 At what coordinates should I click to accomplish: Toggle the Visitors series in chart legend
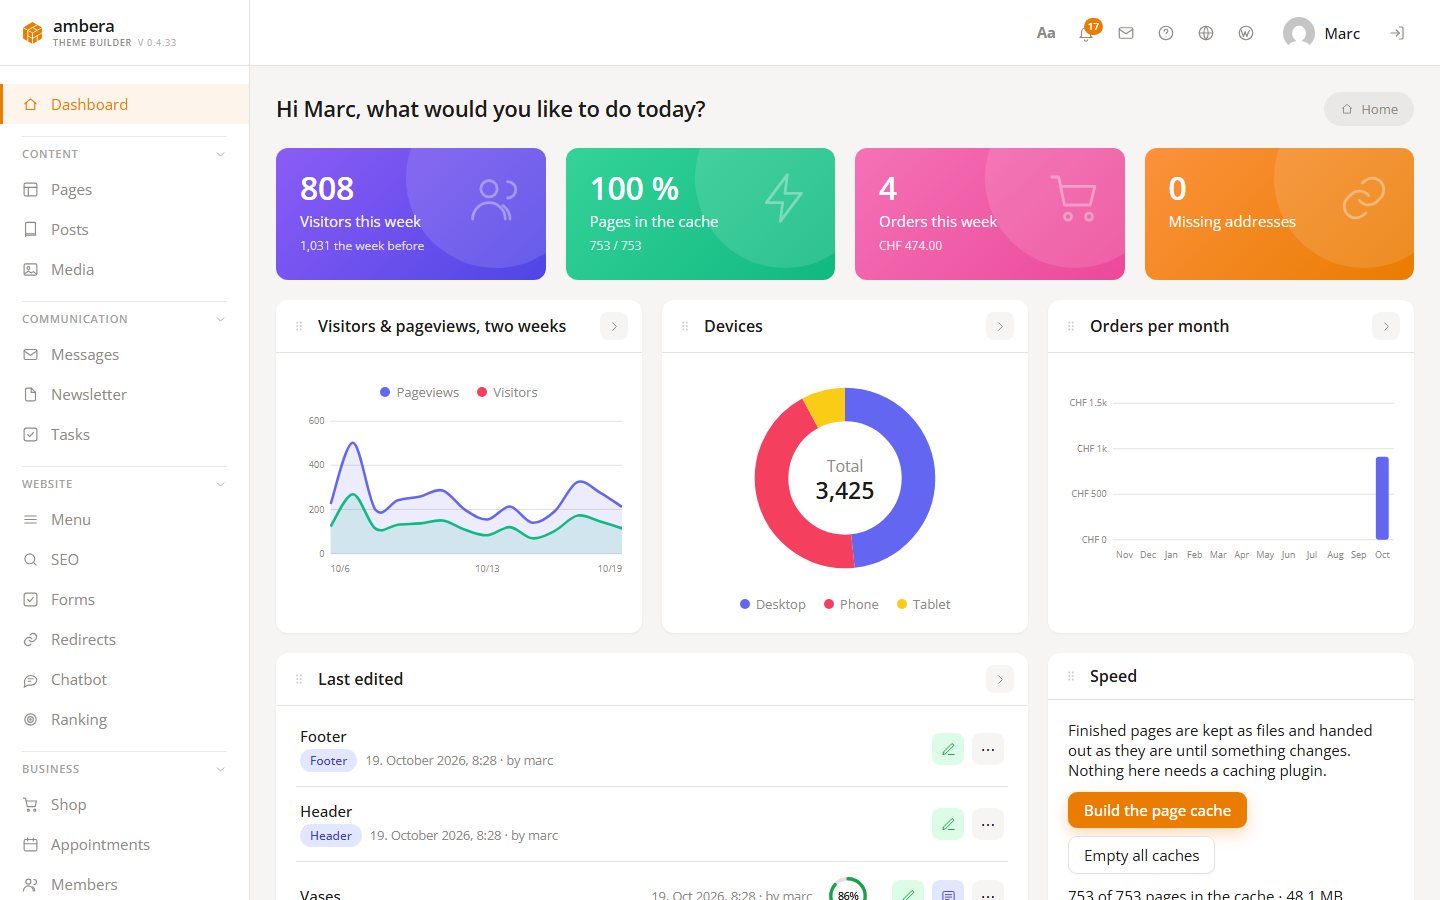(x=507, y=392)
